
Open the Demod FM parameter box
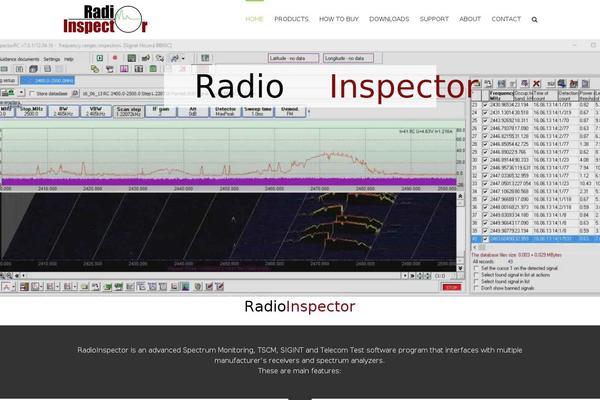[x=290, y=111]
